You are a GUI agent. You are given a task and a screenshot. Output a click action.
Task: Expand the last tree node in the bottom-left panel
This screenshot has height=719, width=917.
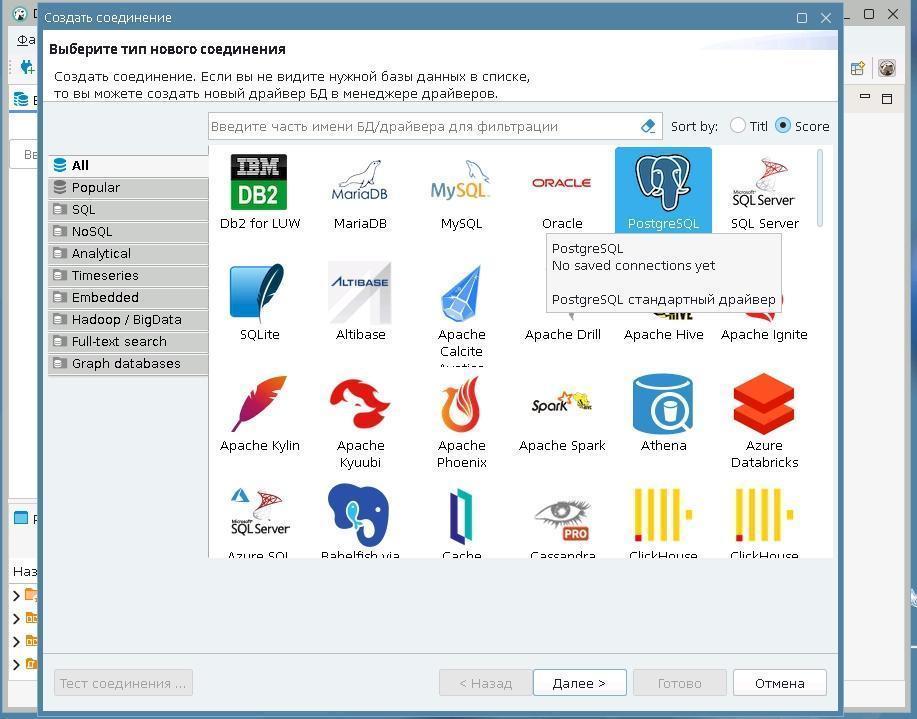pos(16,664)
